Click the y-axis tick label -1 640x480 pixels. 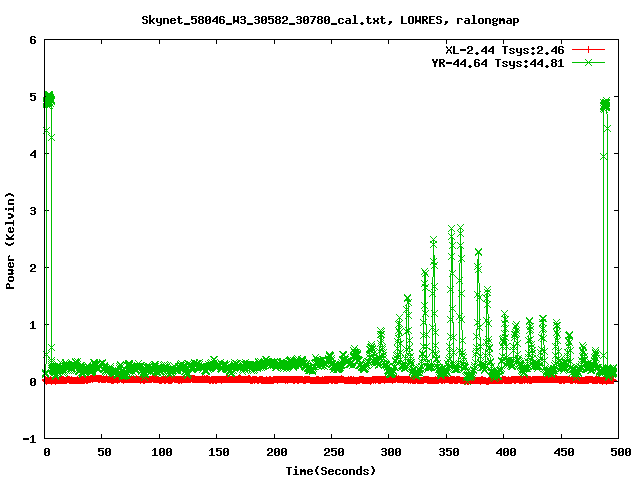[x=29, y=439]
